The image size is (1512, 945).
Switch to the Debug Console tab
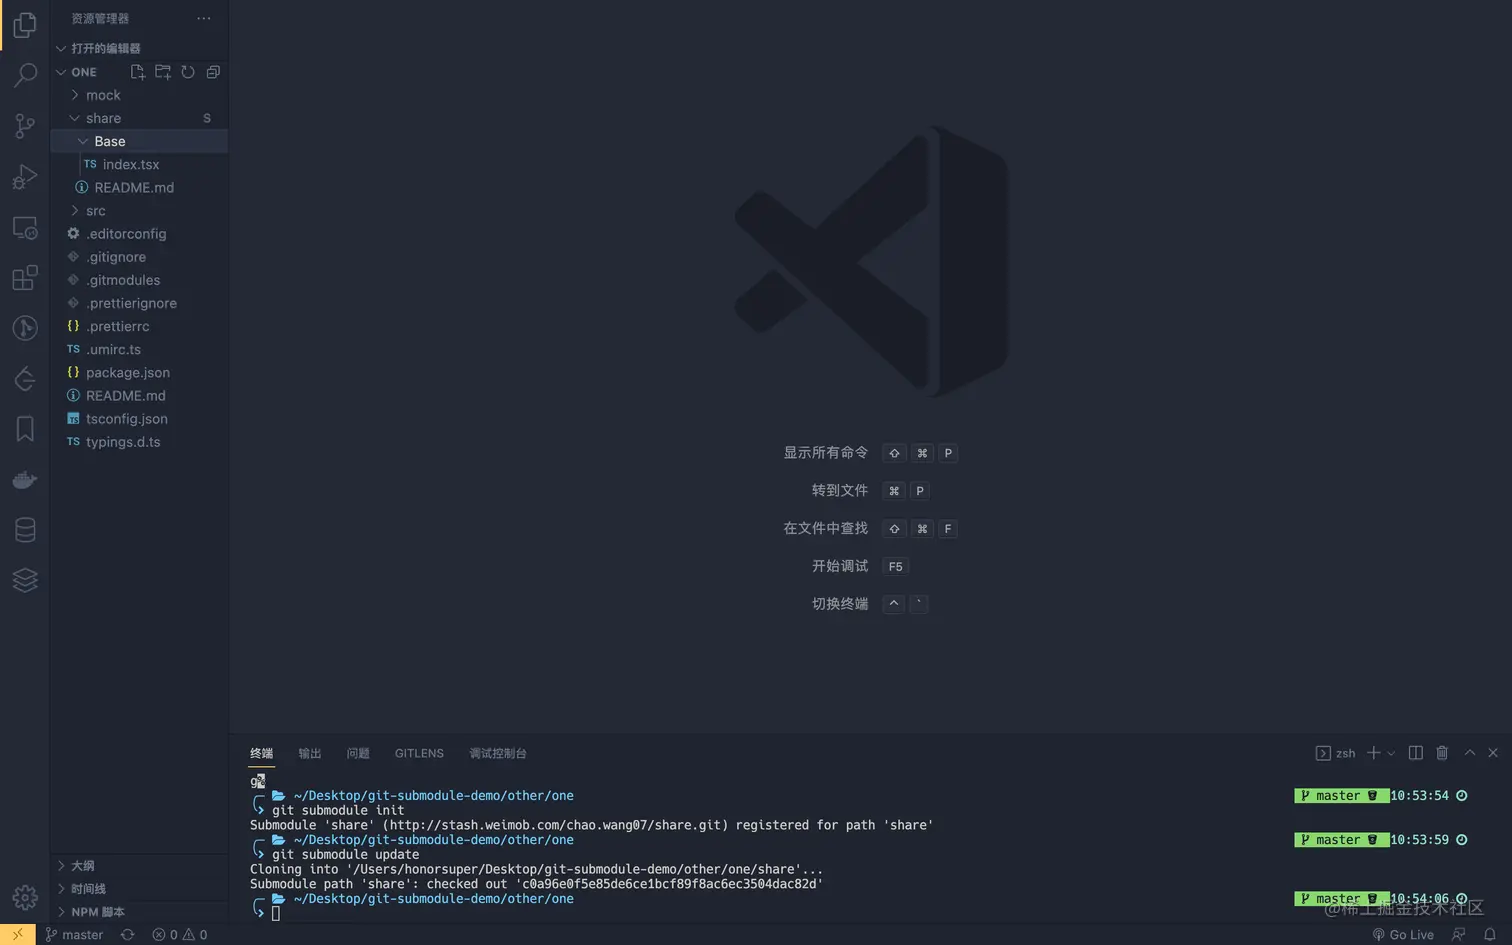click(498, 753)
